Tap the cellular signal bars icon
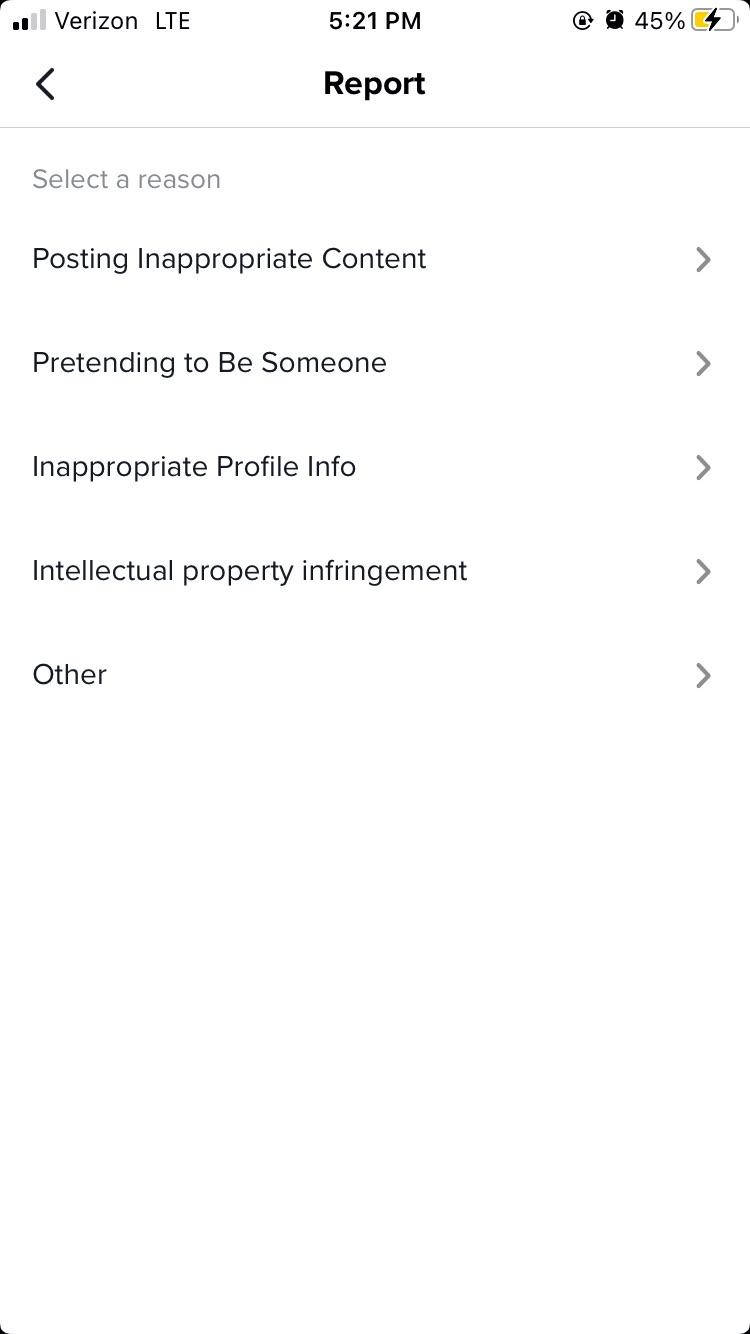 coord(30,21)
